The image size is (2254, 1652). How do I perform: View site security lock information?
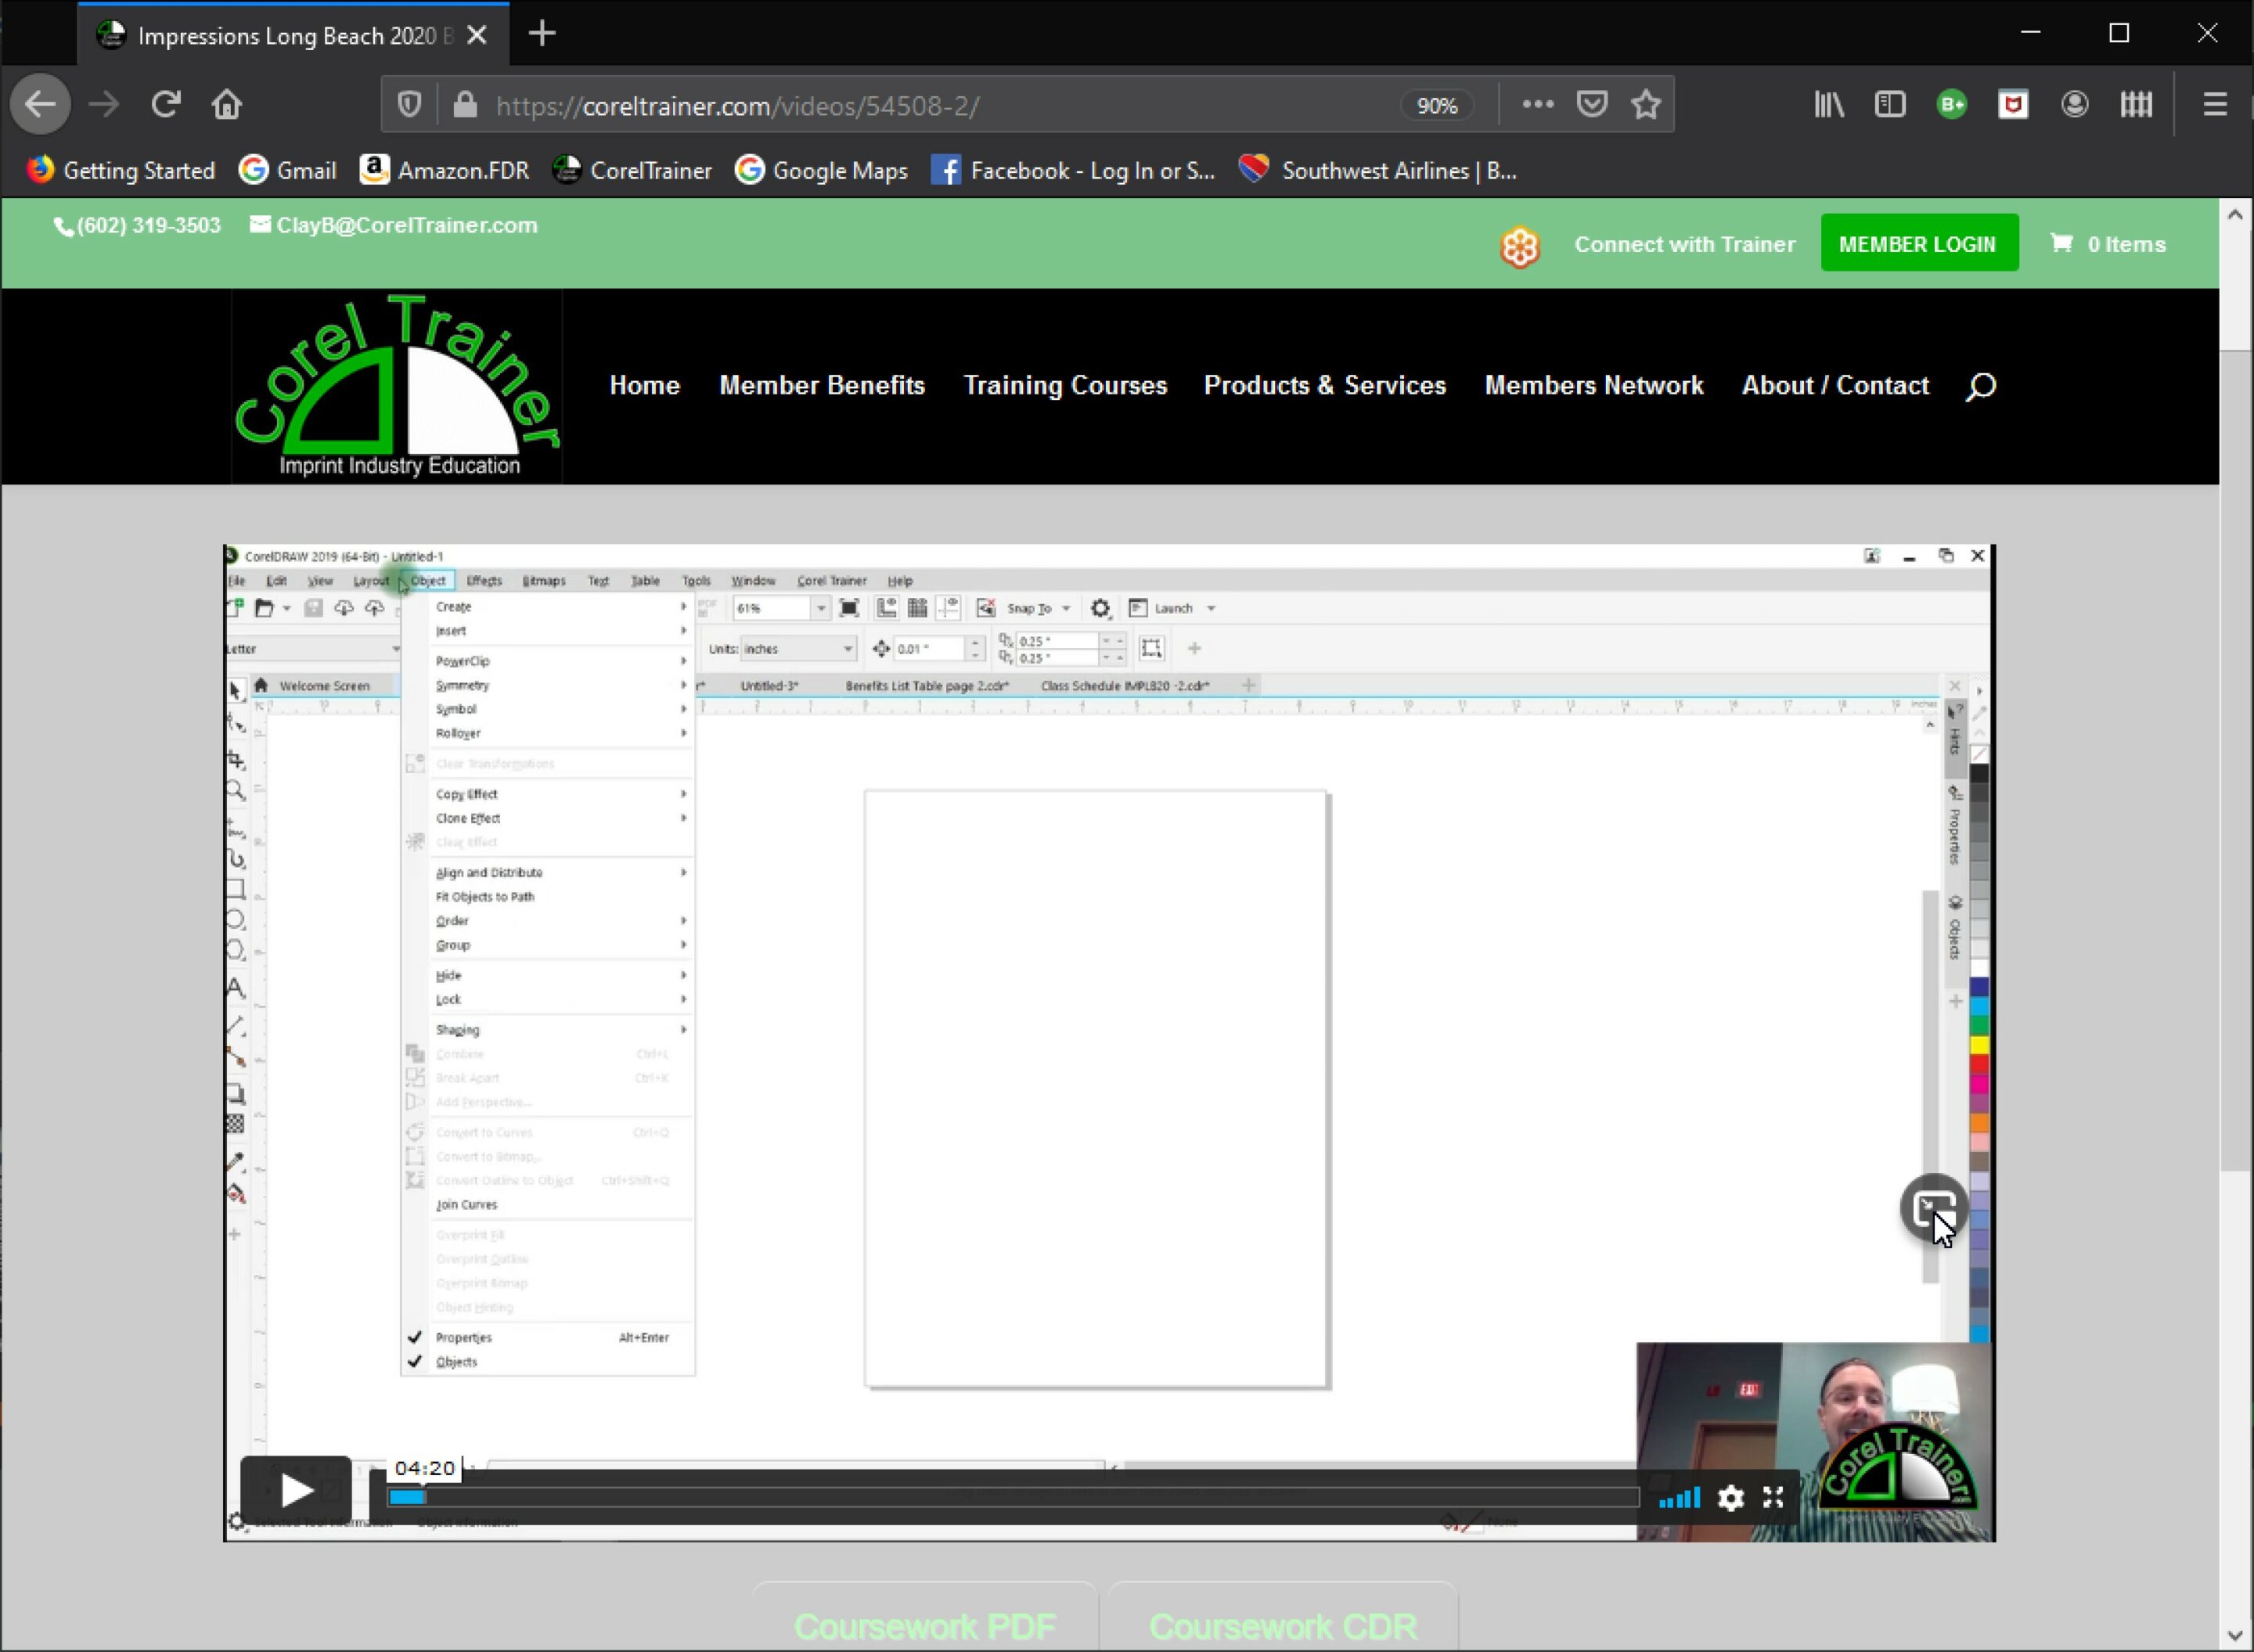pyautogui.click(x=465, y=104)
